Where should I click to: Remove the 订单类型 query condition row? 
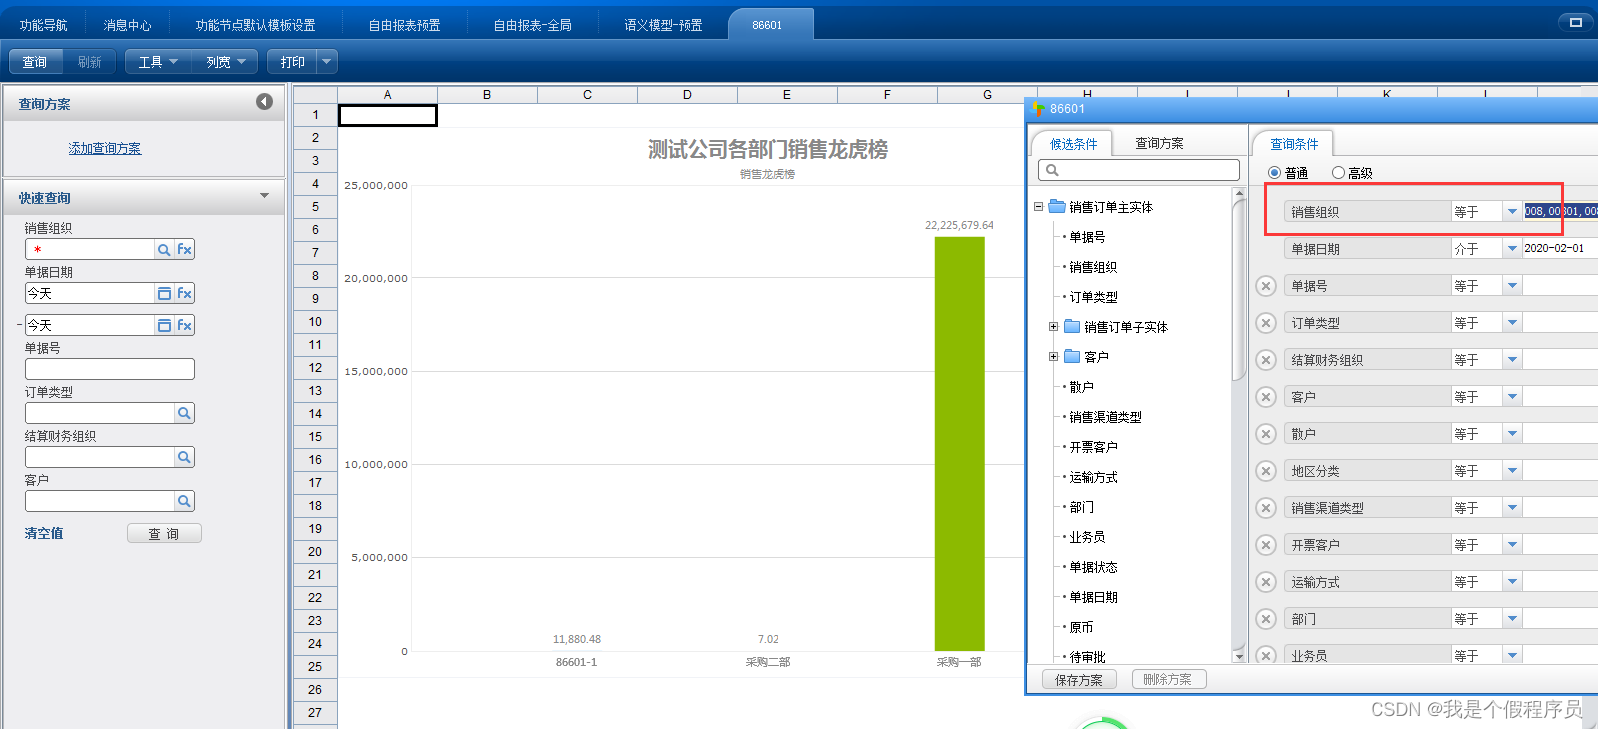pyautogui.click(x=1266, y=323)
